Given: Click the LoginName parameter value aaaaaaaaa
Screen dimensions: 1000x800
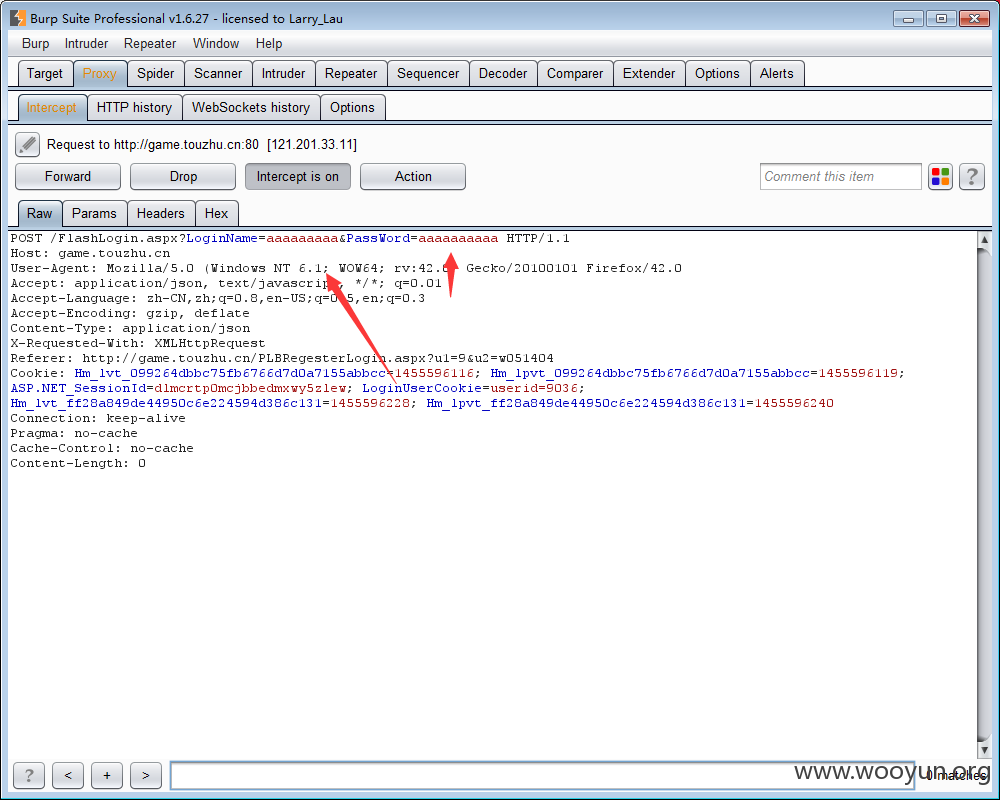Looking at the screenshot, I should pyautogui.click(x=302, y=239).
